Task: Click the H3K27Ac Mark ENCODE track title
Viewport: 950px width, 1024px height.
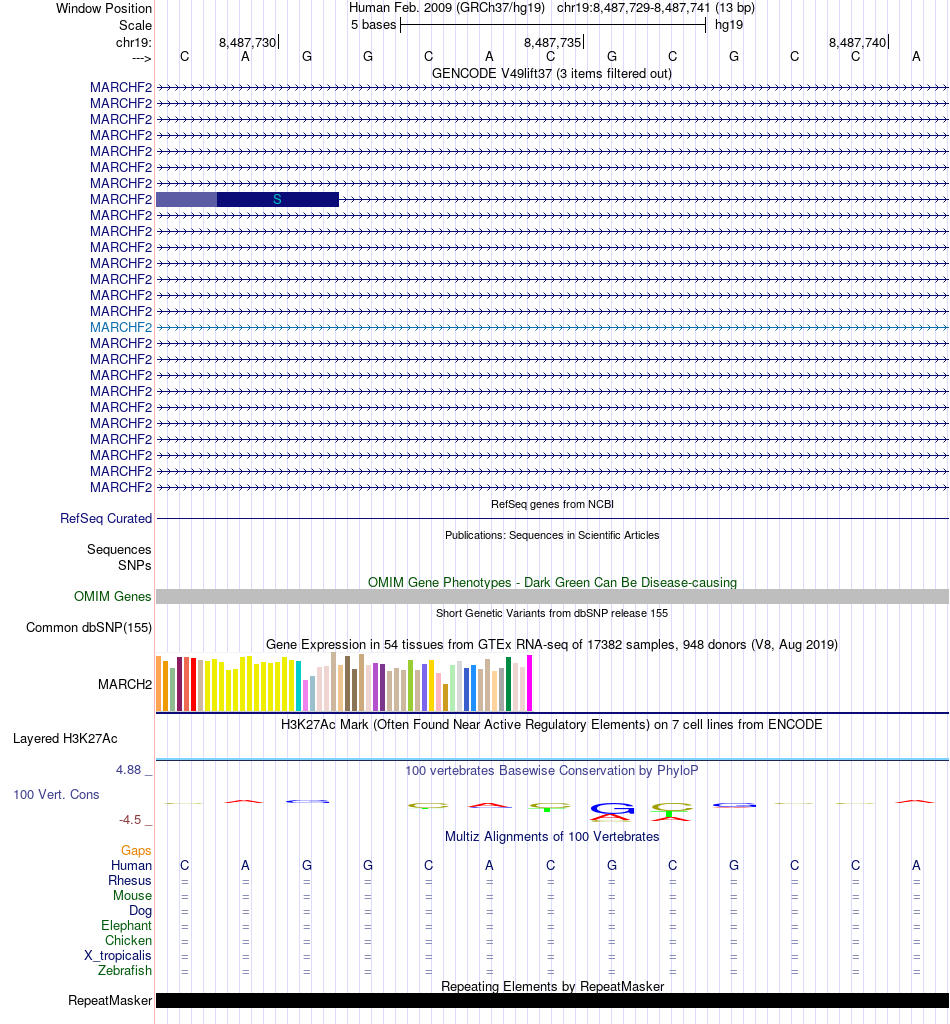Action: point(552,724)
